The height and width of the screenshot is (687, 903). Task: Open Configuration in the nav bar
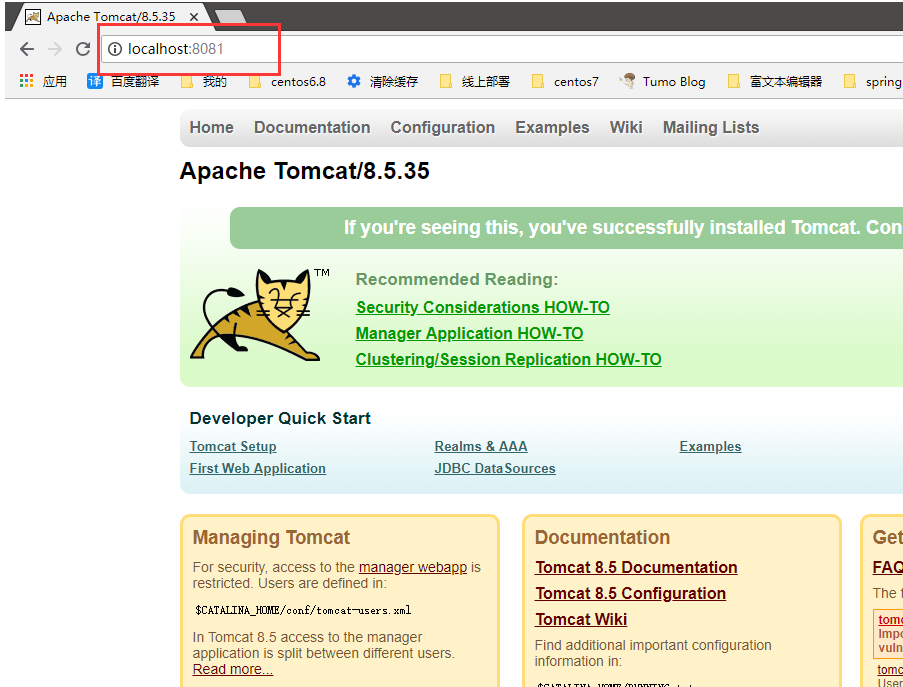coord(442,127)
